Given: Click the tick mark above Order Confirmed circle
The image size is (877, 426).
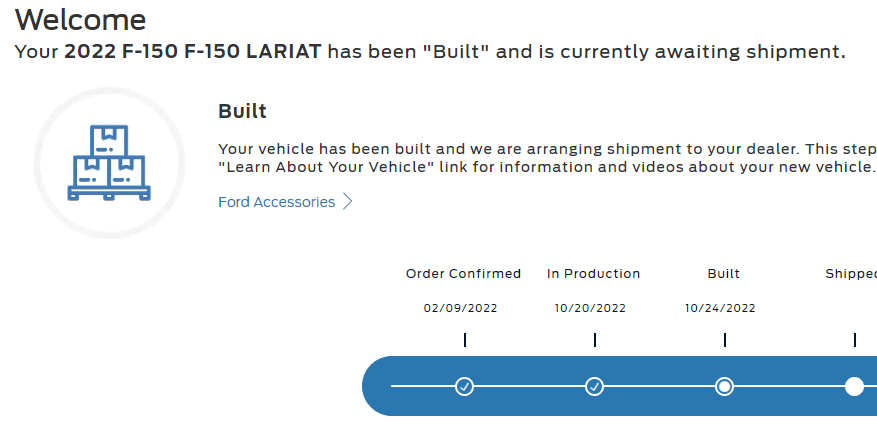Looking at the screenshot, I should pos(465,340).
